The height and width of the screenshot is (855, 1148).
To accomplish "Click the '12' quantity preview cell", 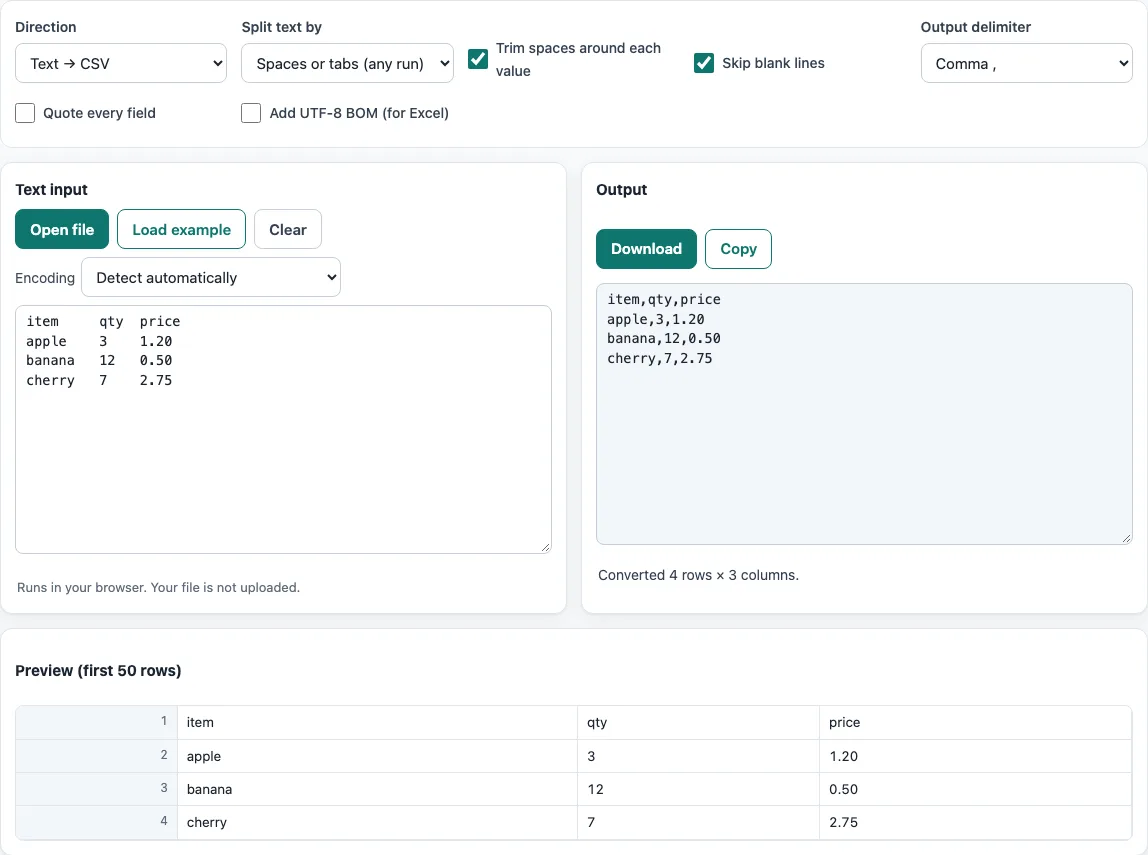I will click(698, 789).
